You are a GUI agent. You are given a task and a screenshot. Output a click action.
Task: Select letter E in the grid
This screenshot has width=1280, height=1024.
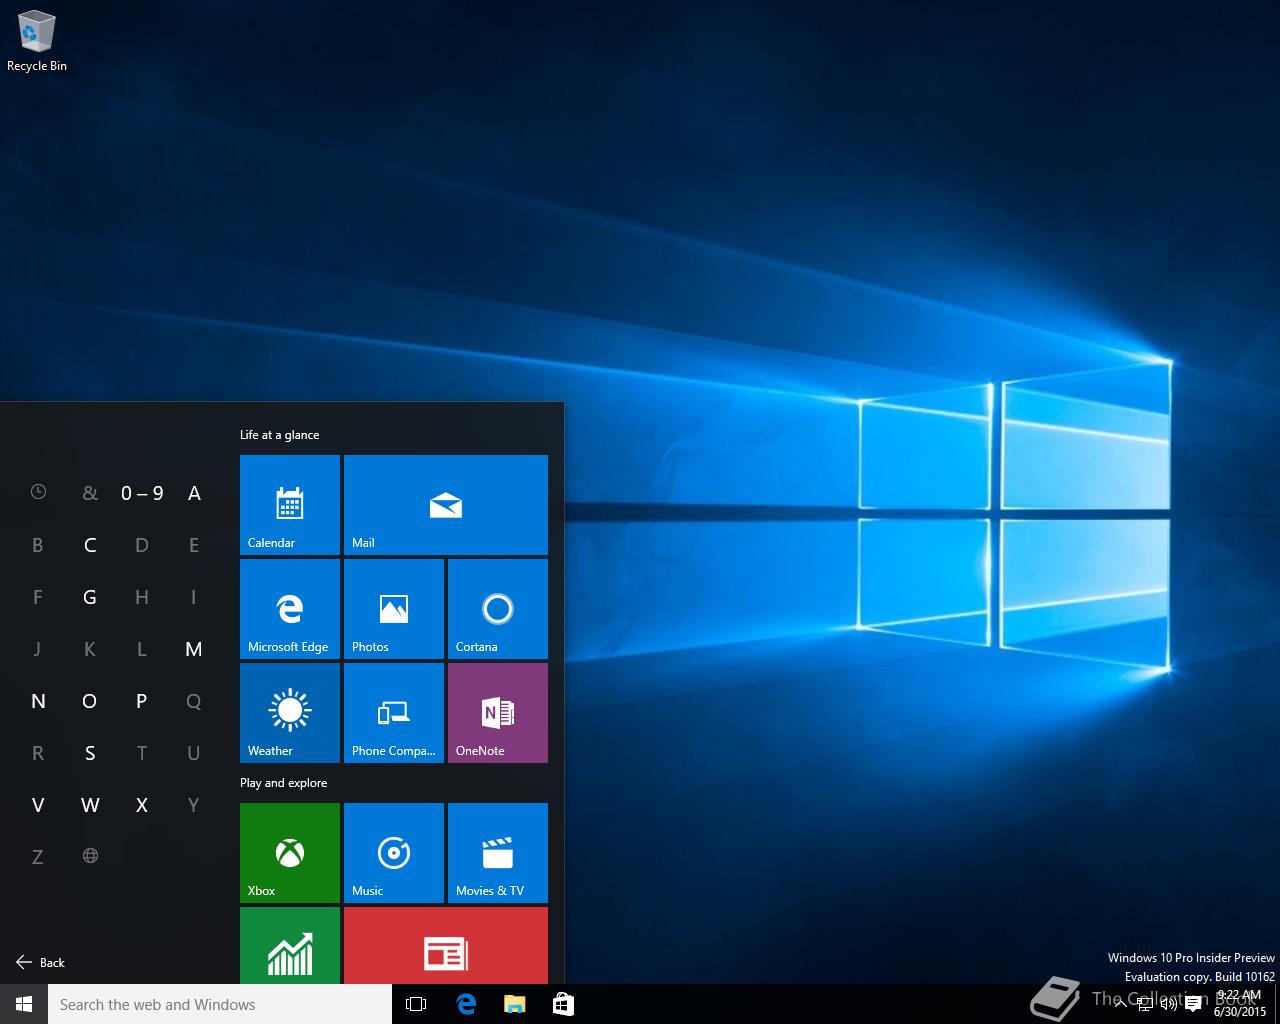point(194,545)
